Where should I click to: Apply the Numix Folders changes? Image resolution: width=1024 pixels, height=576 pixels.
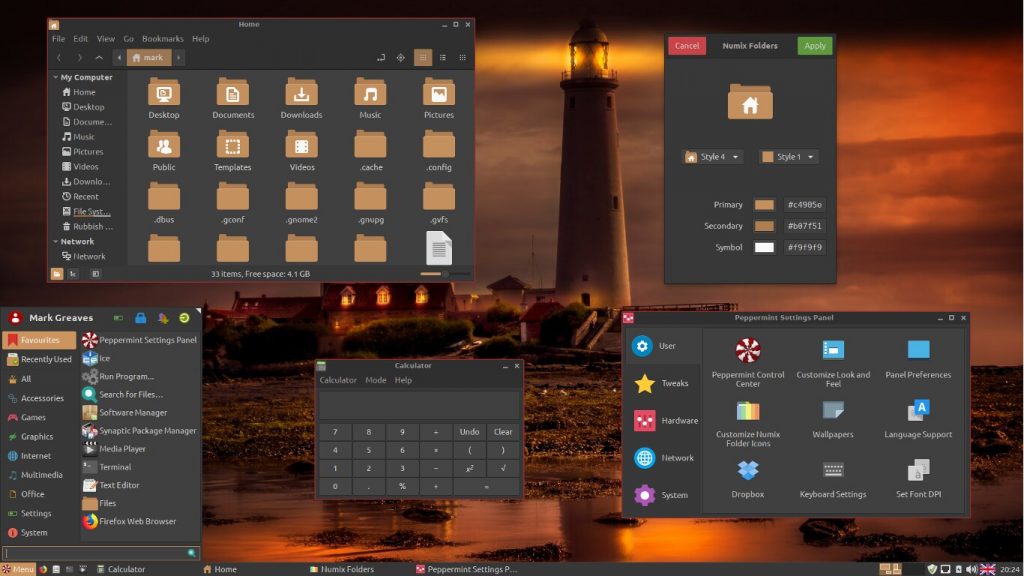pos(815,45)
